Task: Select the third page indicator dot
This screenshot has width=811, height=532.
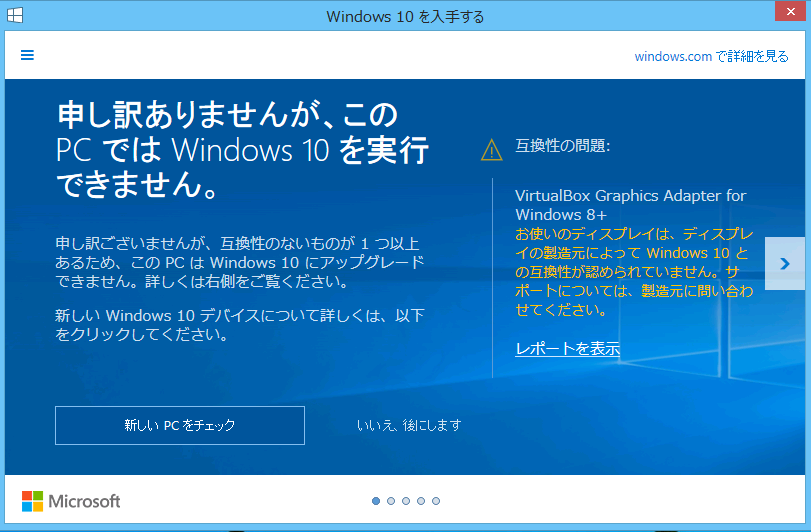Action: click(406, 501)
